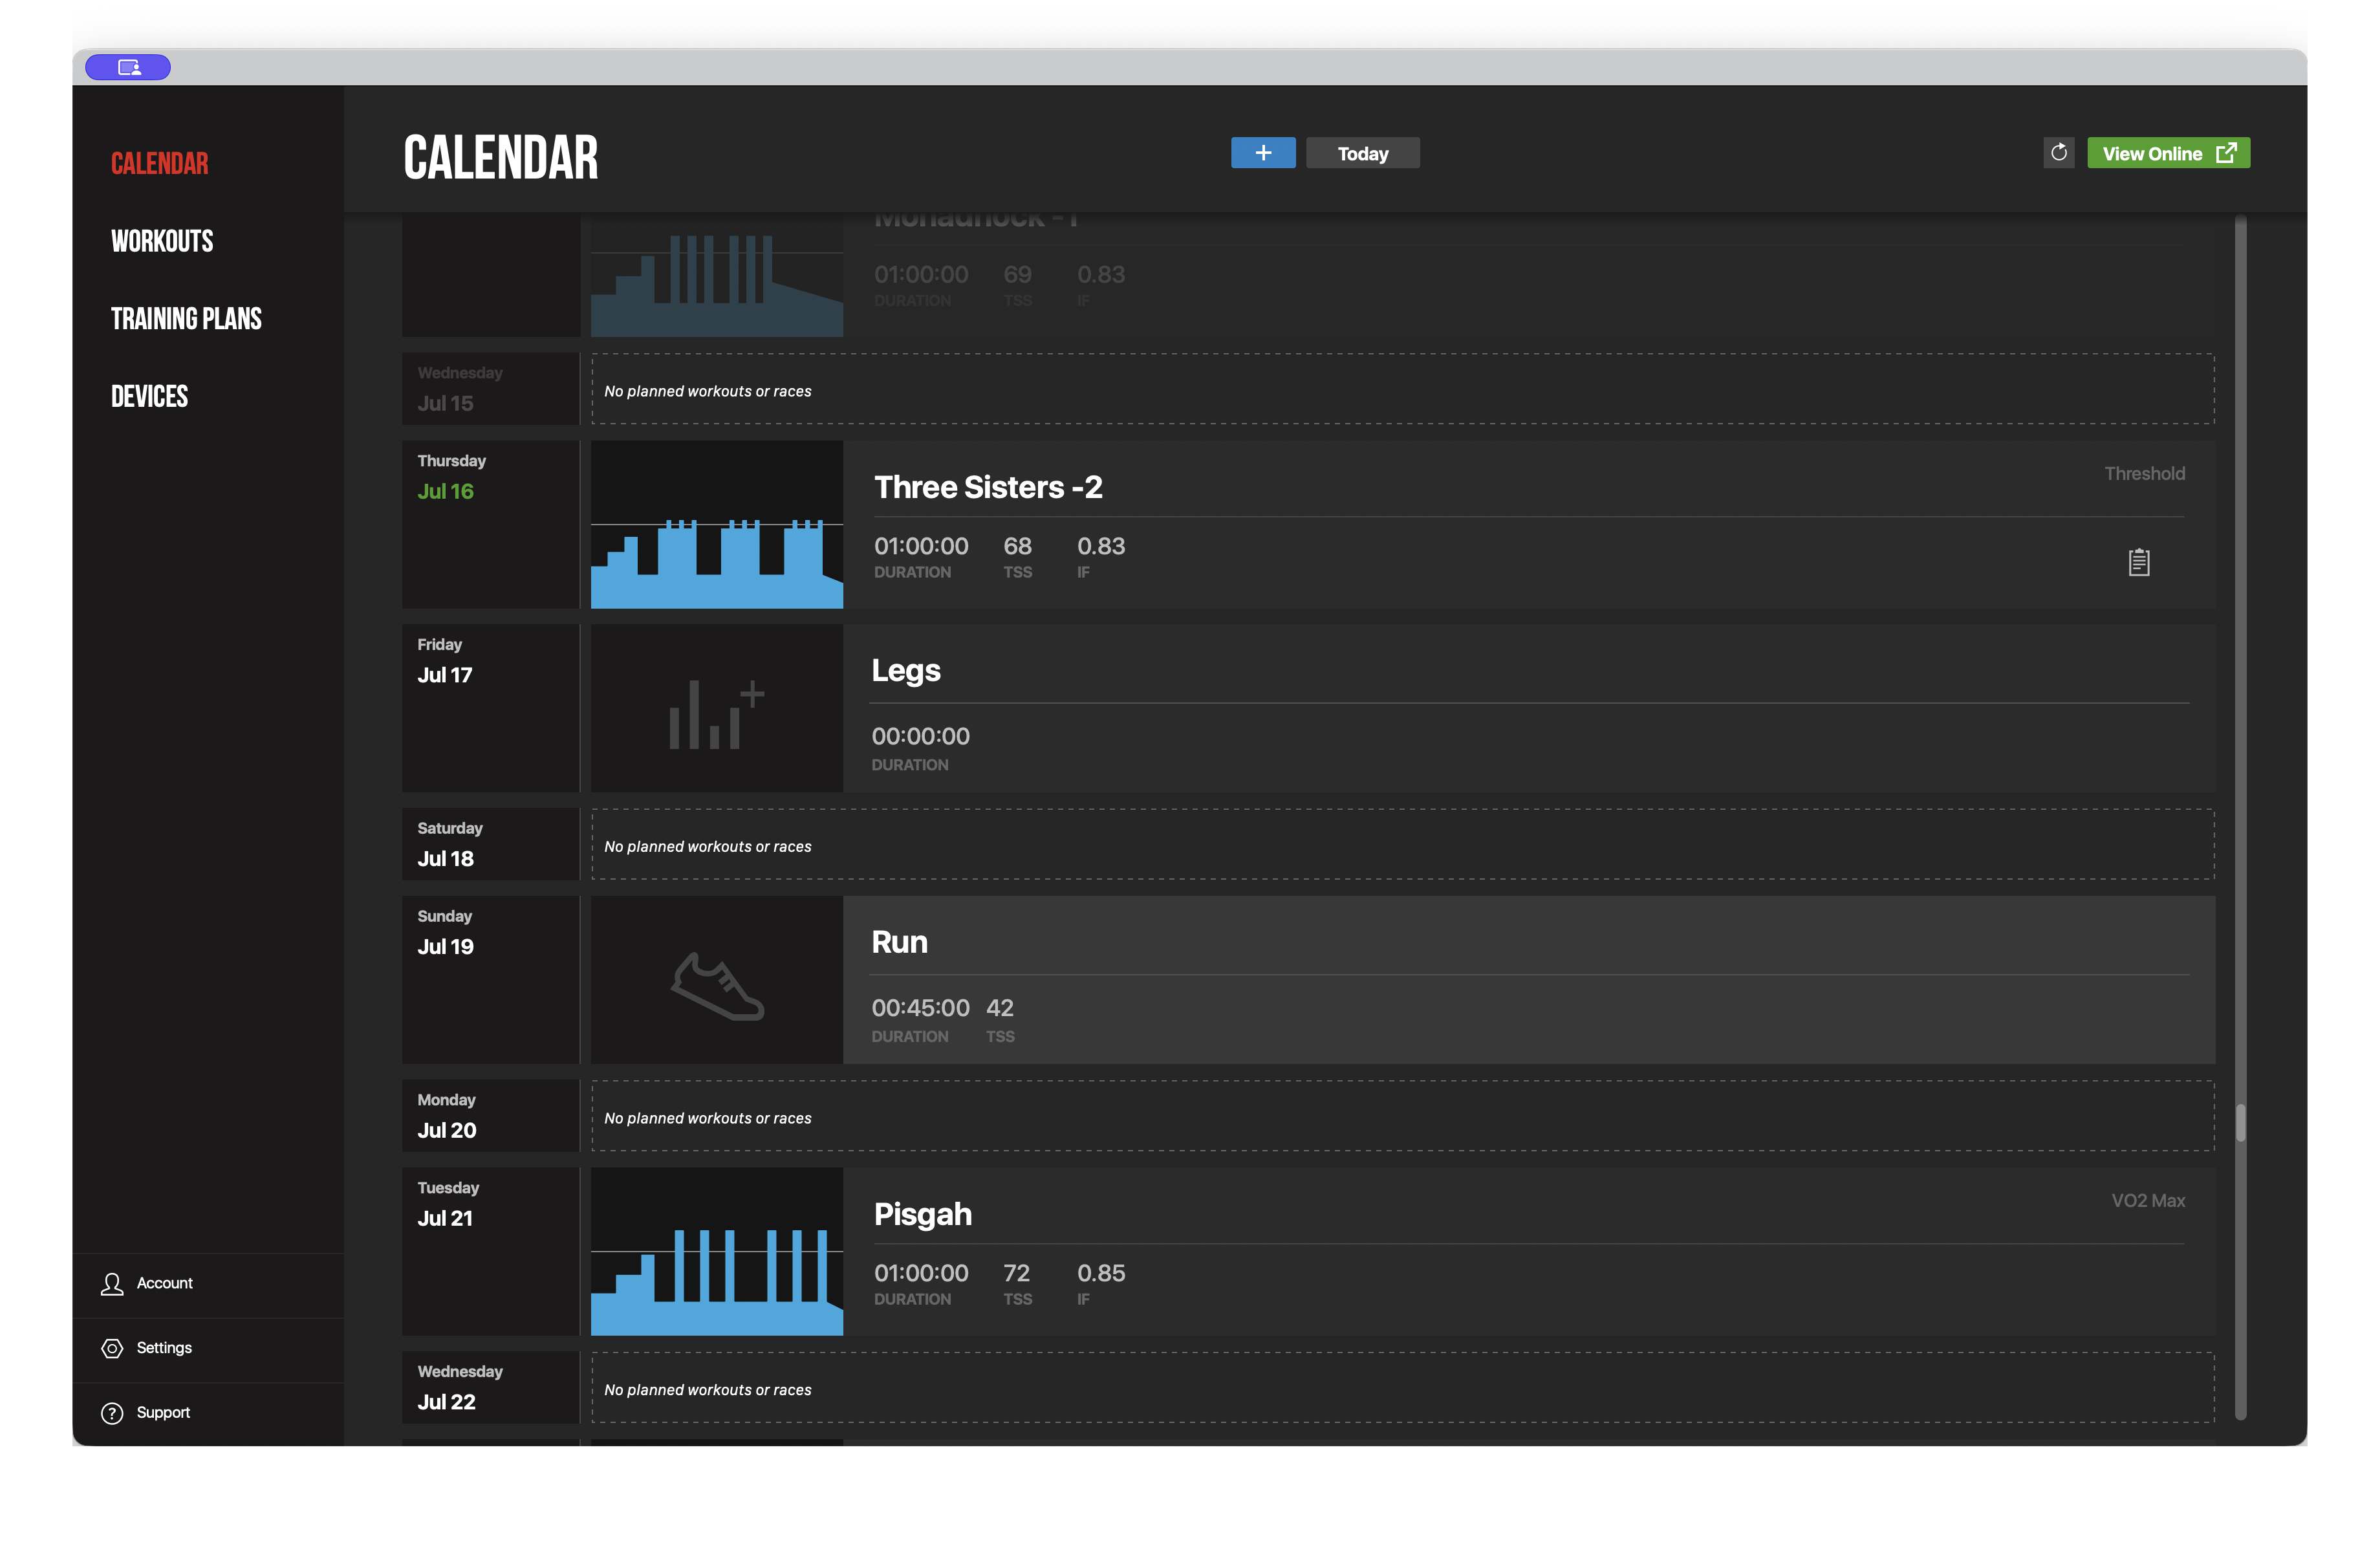This screenshot has width=2380, height=1542.
Task: Select the Monday Jul 20 date cell
Action: 490,1116
